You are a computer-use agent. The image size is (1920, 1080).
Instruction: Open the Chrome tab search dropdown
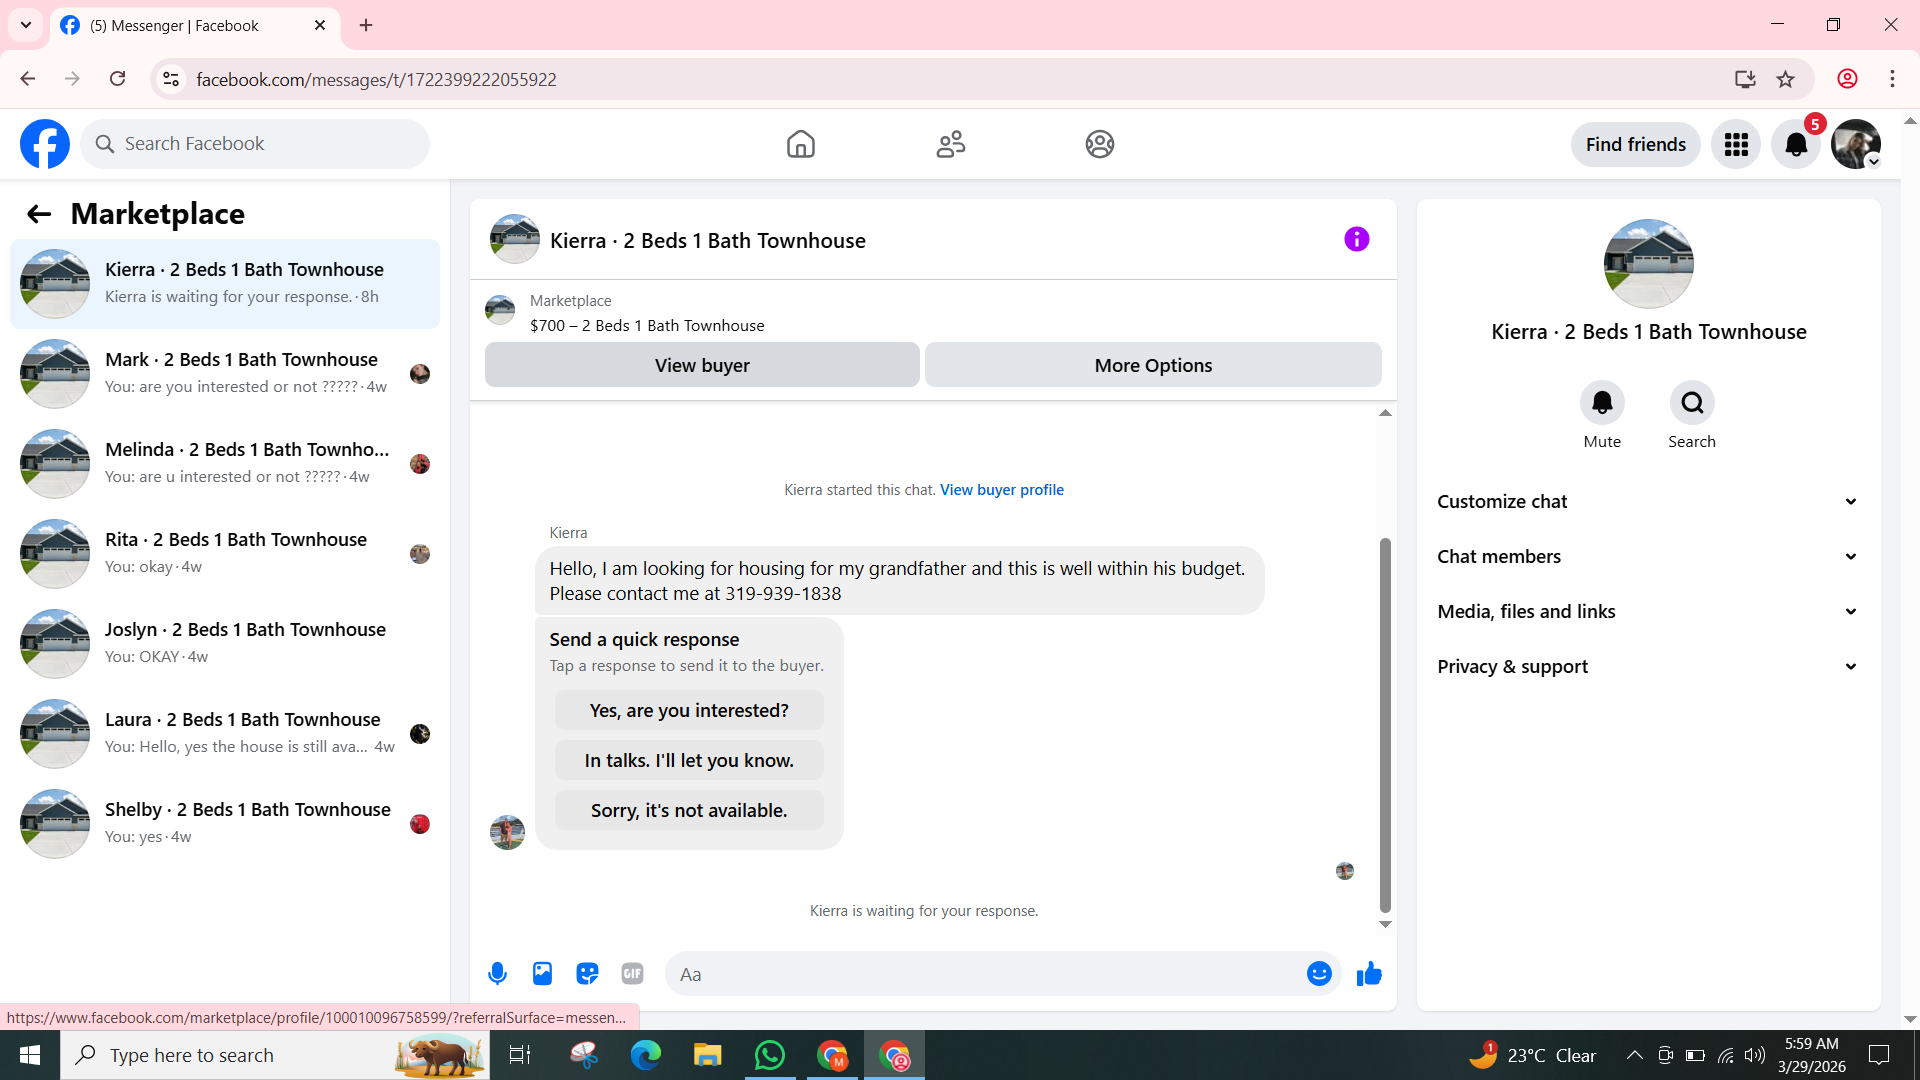point(26,25)
